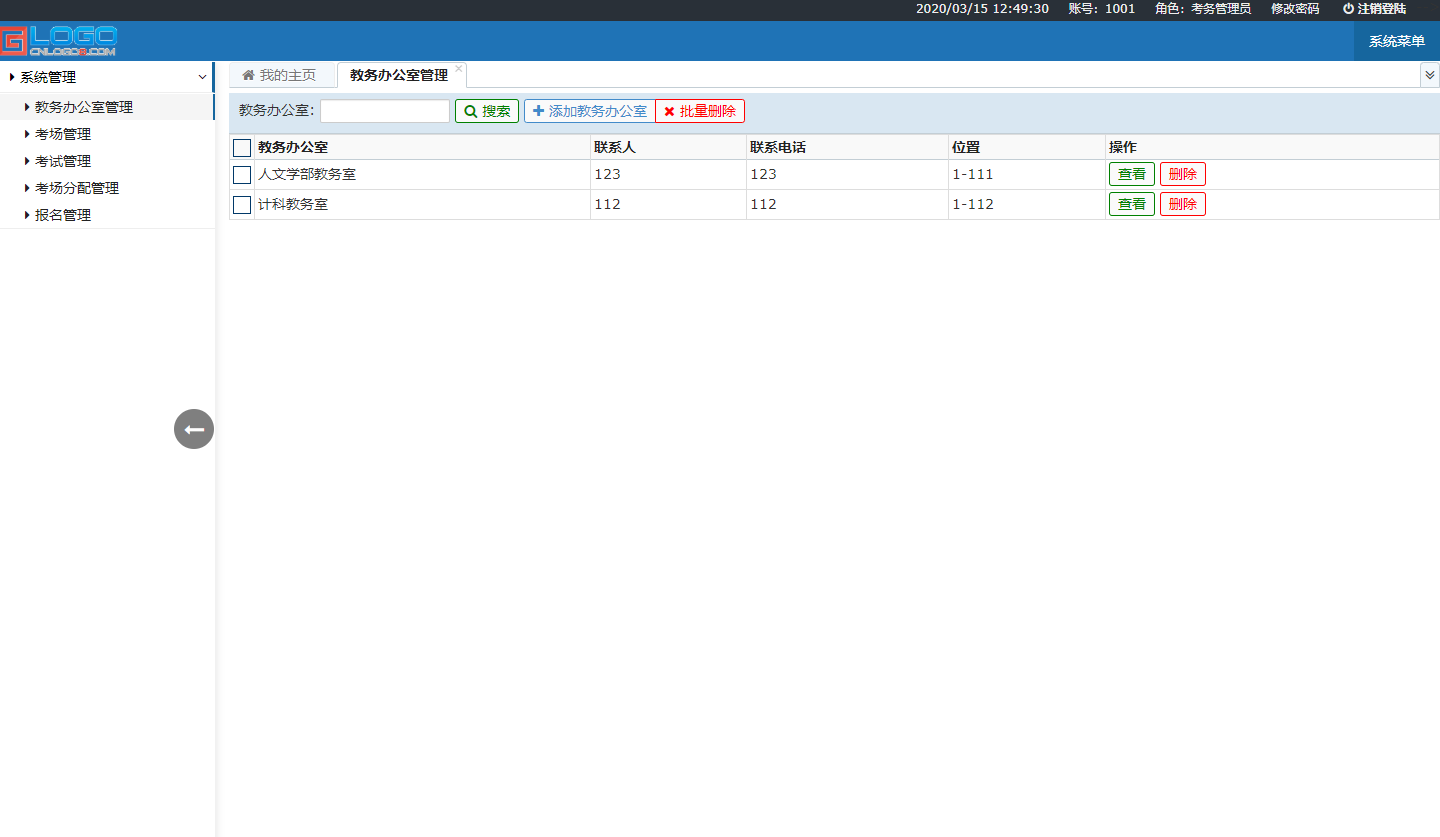The height and width of the screenshot is (837, 1440).
Task: Click the gray sidebar collapse arrow button
Action: tap(194, 429)
